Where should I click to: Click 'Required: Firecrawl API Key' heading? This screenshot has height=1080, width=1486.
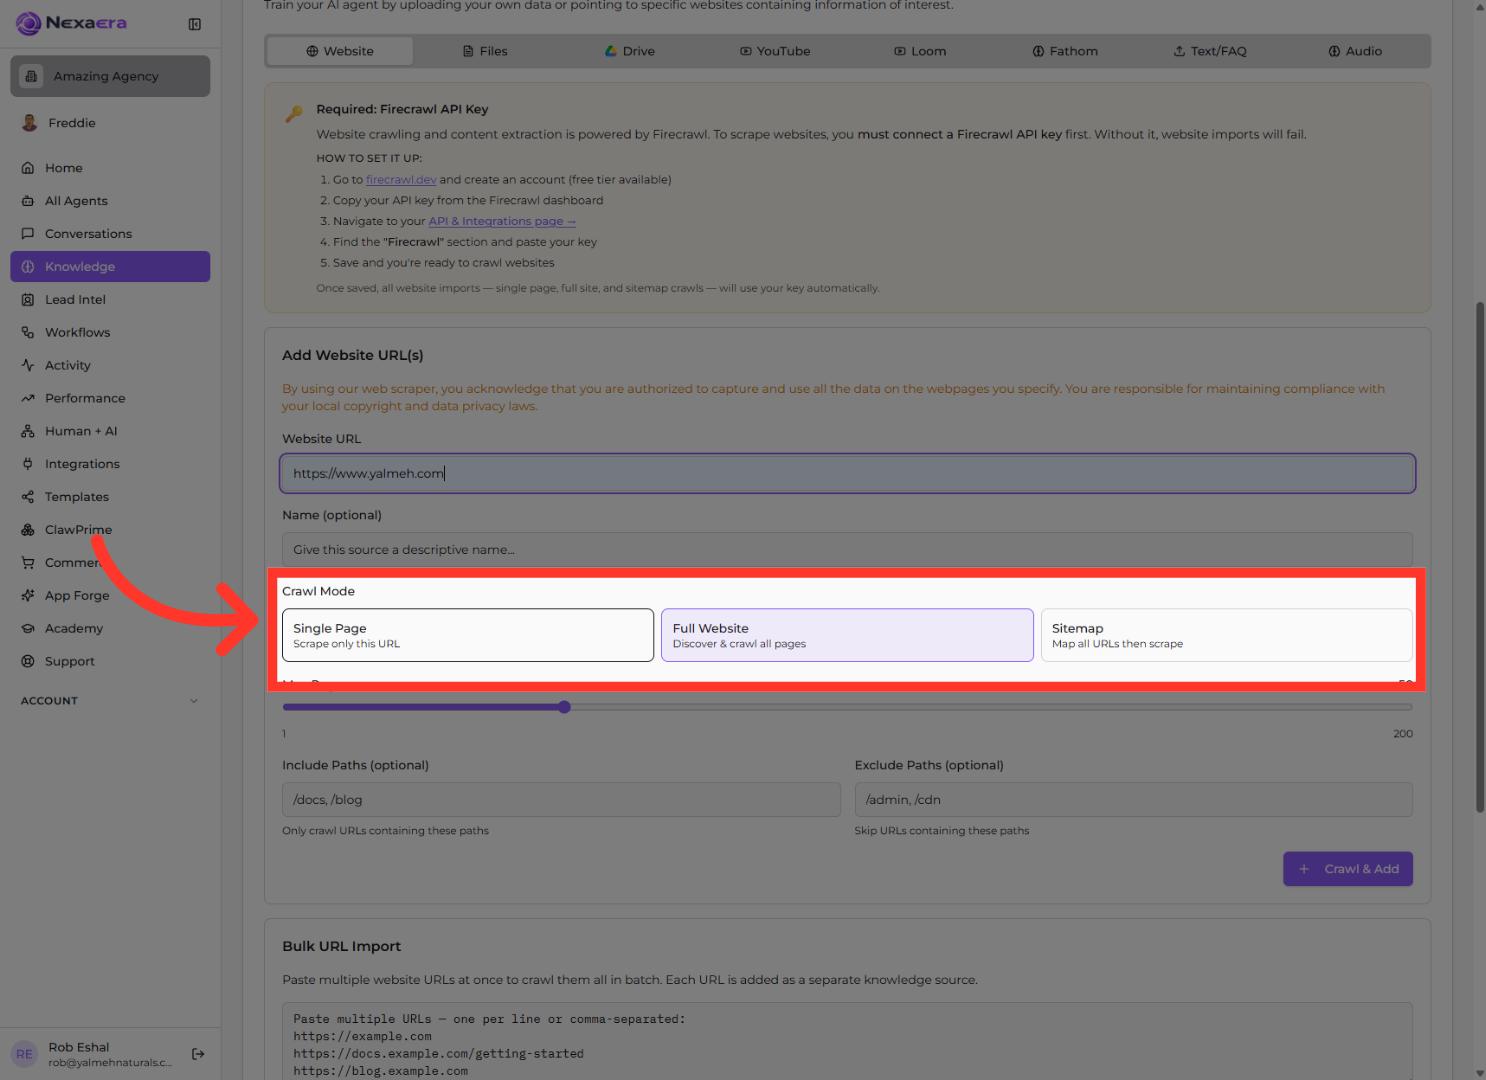(x=402, y=109)
